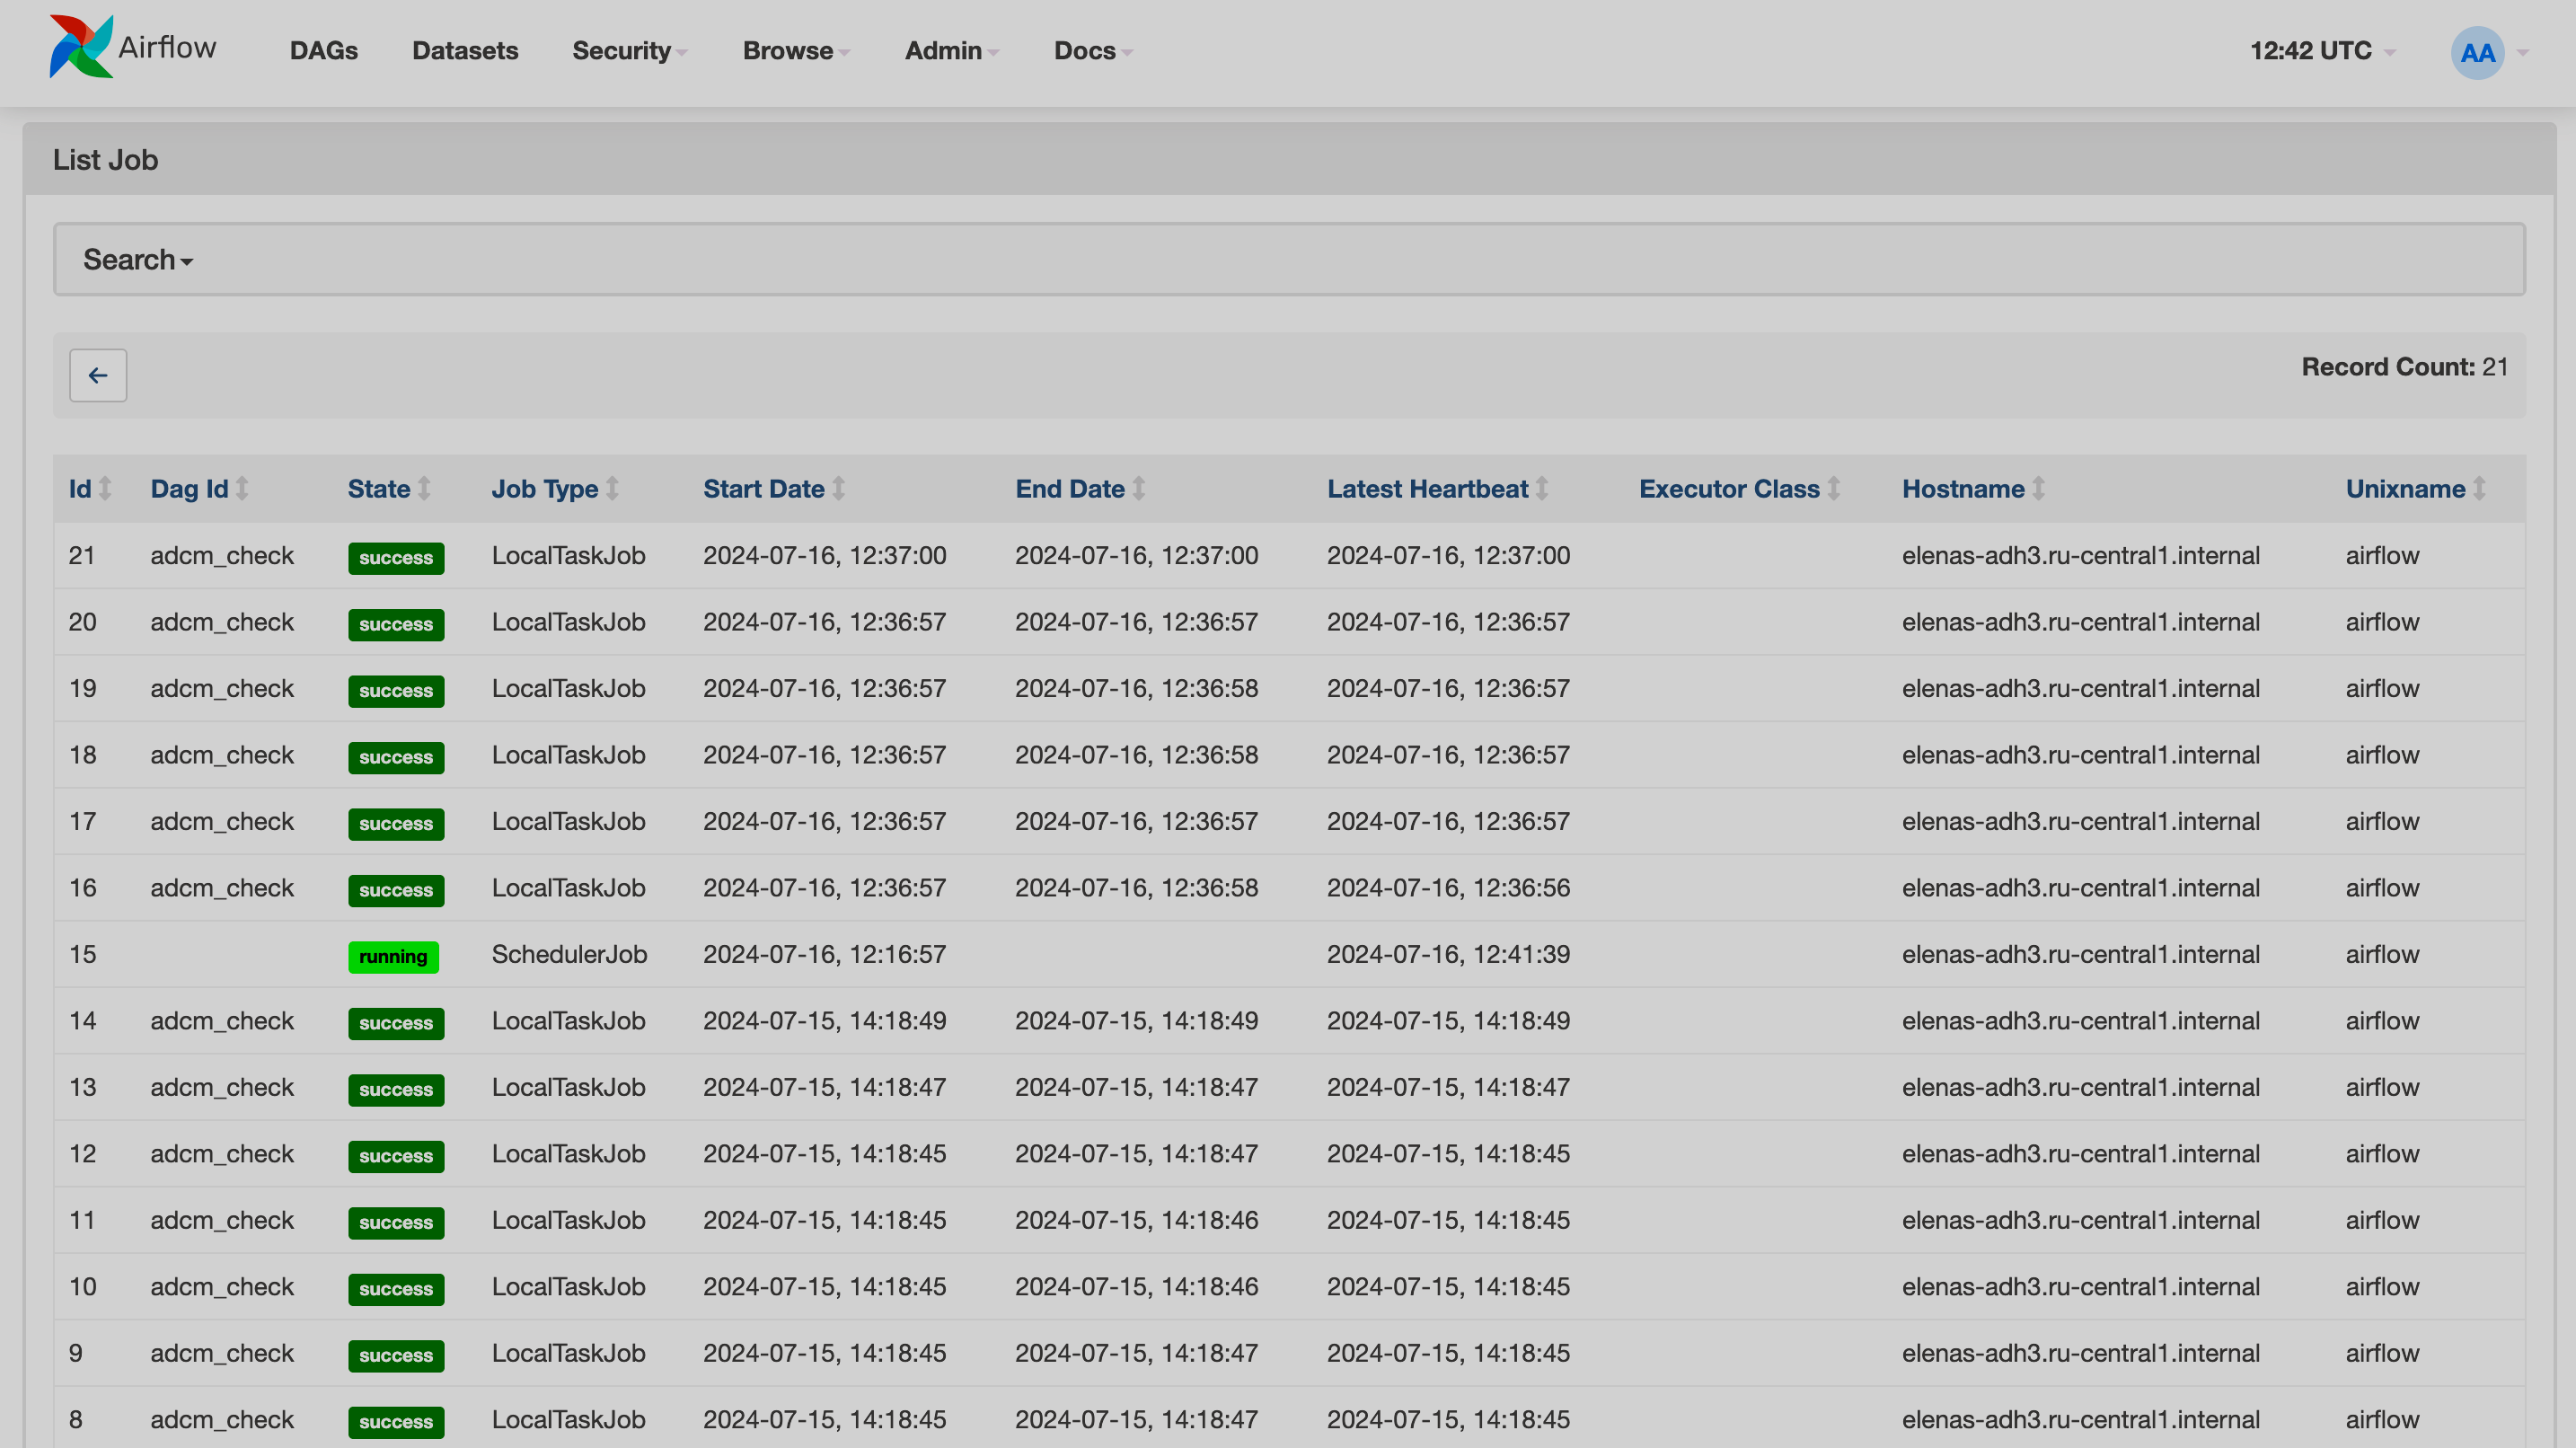Go to the DAGs page

tap(324, 51)
